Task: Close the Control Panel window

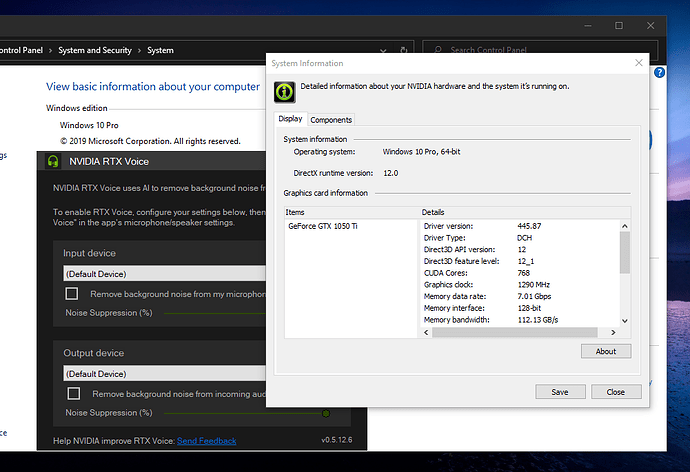Action: [650, 26]
